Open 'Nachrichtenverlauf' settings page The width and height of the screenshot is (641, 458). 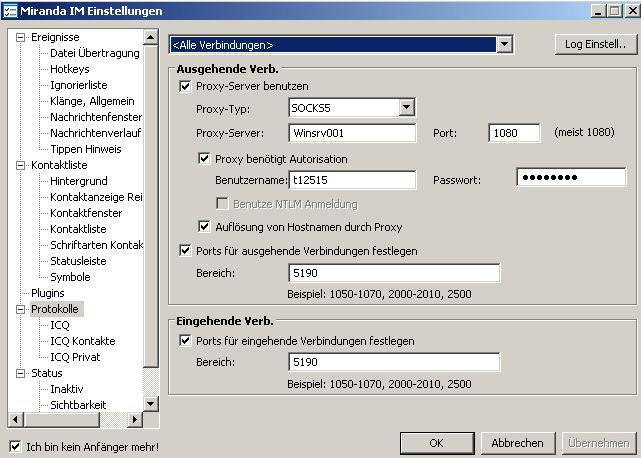coord(96,133)
